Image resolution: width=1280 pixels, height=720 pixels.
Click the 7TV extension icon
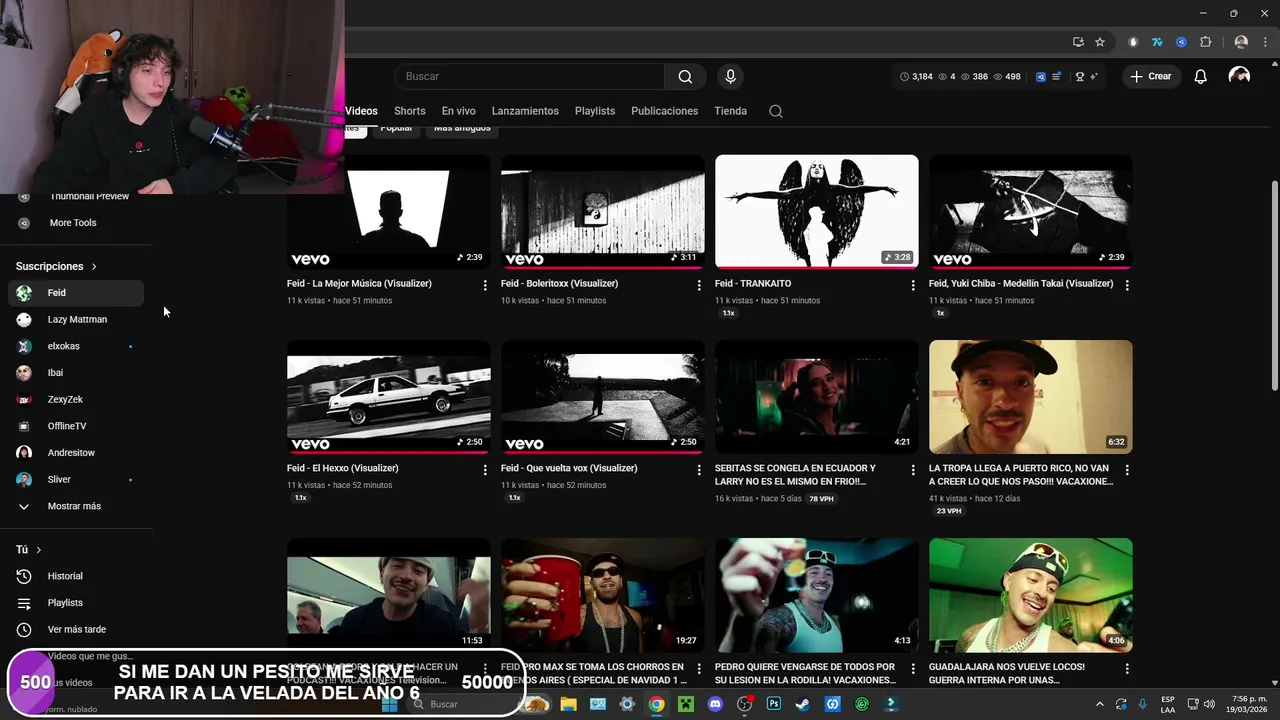(1157, 42)
